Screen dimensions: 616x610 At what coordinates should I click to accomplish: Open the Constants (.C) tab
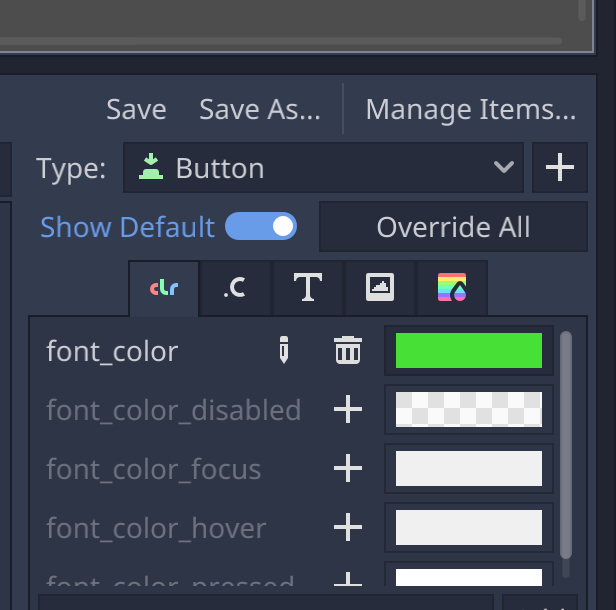[235, 288]
